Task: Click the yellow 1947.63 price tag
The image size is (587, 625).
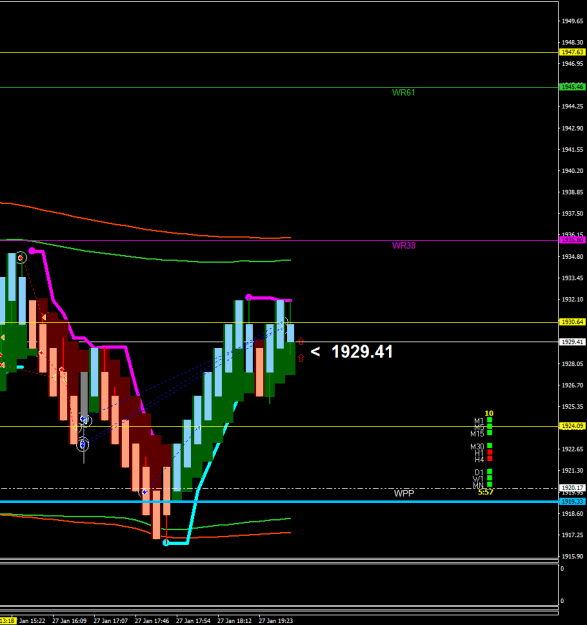Action: click(572, 52)
